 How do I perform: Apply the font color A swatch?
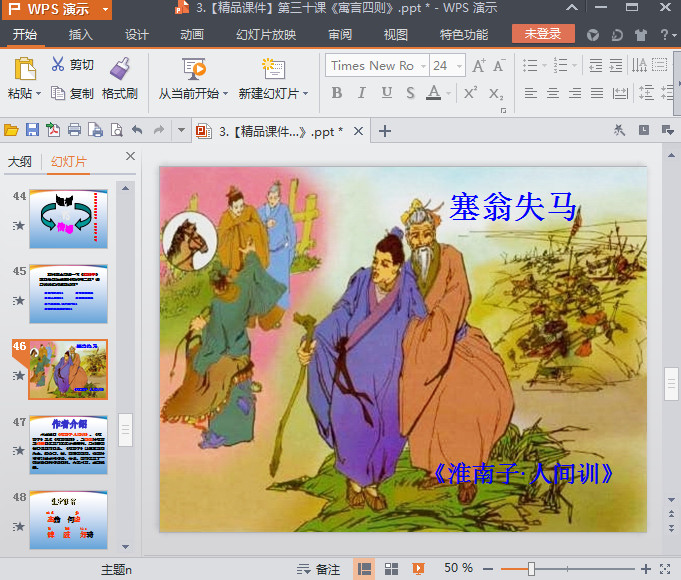(x=433, y=93)
